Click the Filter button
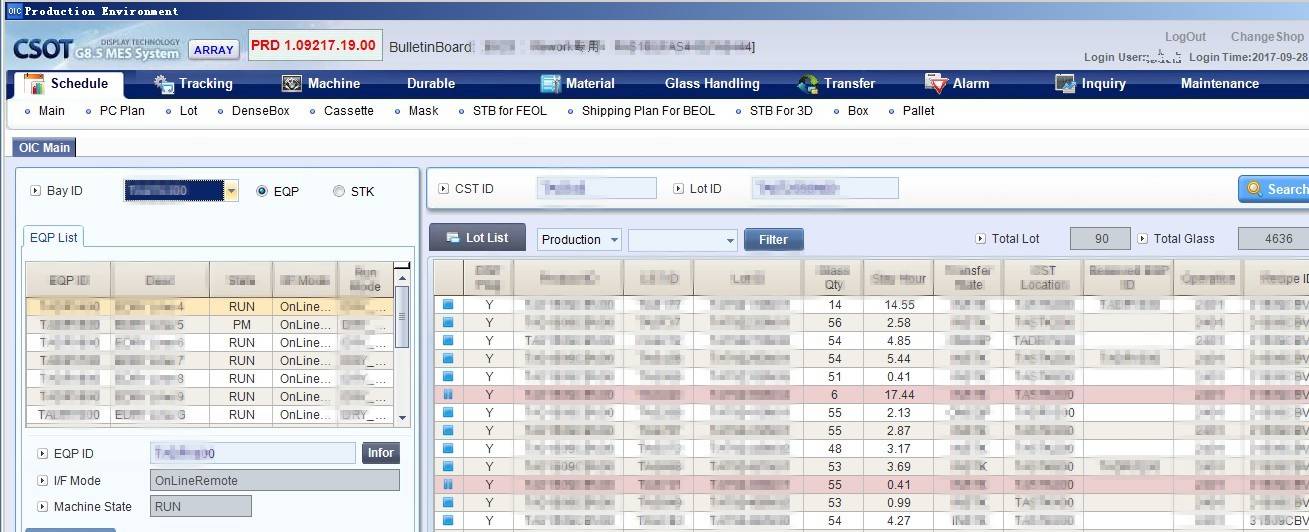This screenshot has width=1309, height=532. click(773, 240)
